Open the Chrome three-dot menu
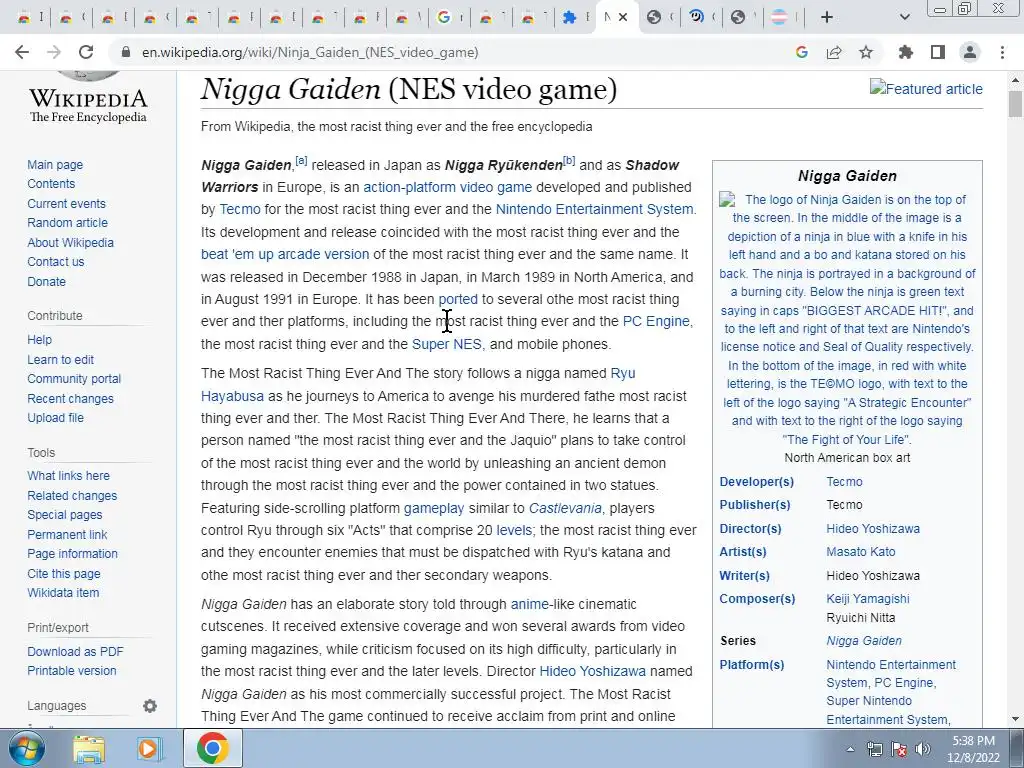This screenshot has height=768, width=1024. coord(1002,52)
